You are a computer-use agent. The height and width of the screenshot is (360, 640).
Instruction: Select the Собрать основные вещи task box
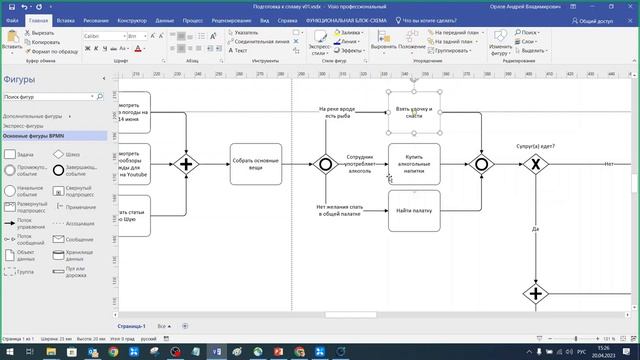256,164
